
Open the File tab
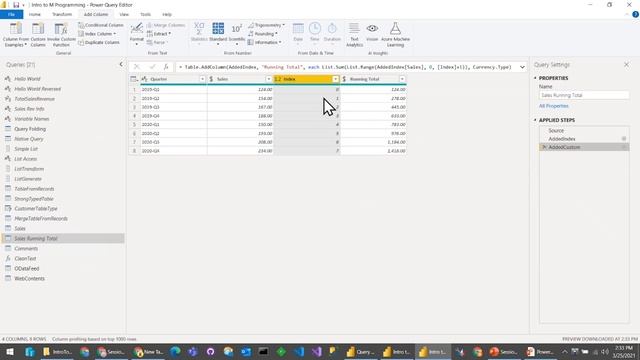(x=11, y=14)
